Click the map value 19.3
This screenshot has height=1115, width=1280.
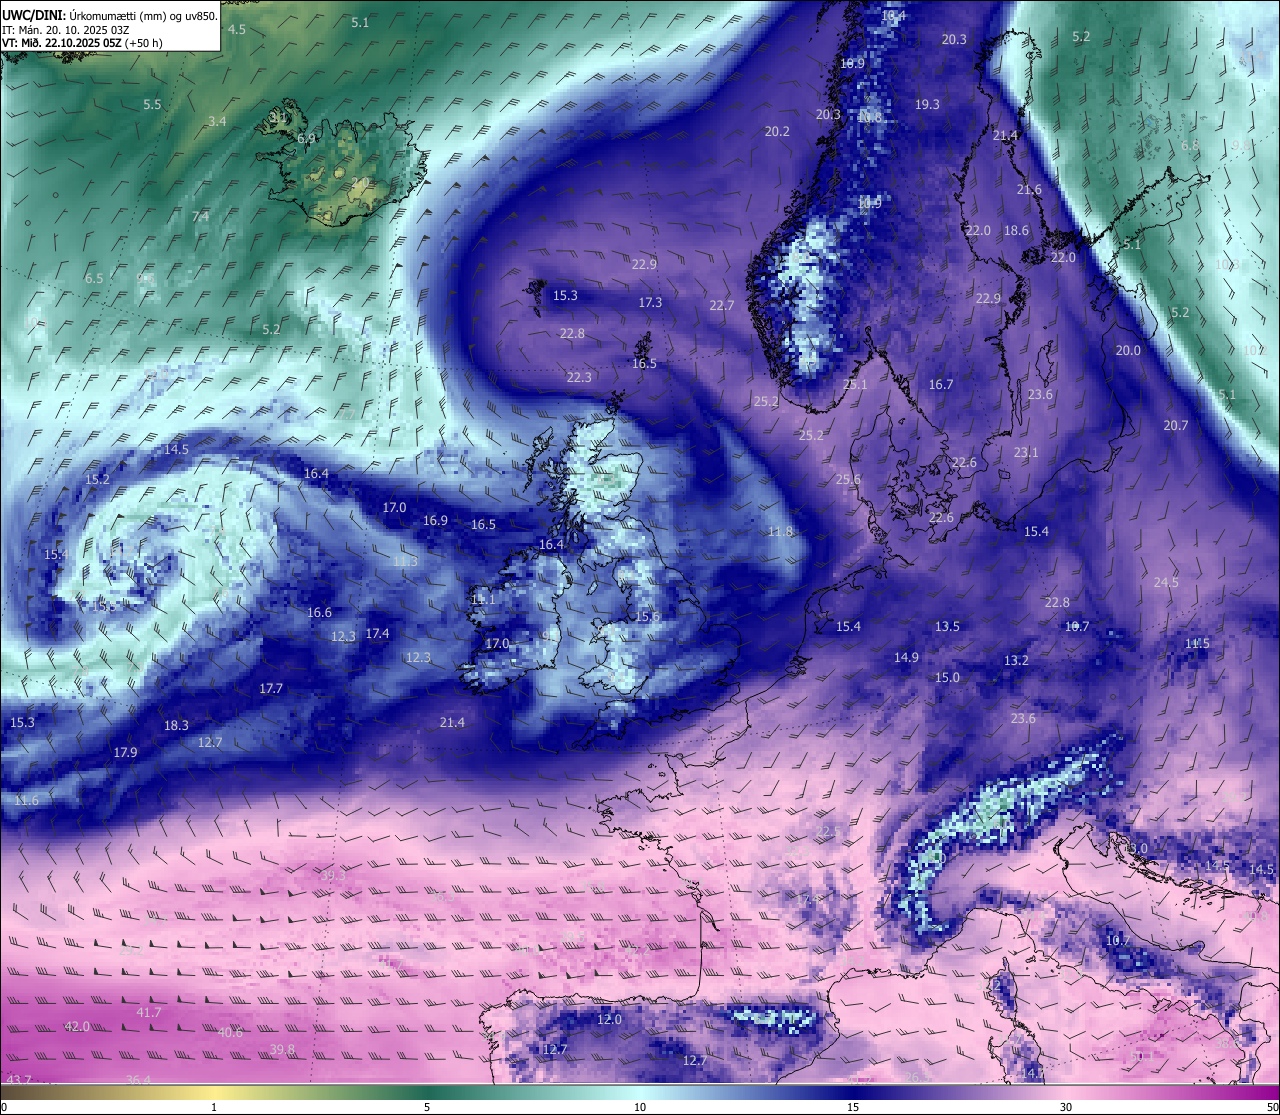[927, 104]
